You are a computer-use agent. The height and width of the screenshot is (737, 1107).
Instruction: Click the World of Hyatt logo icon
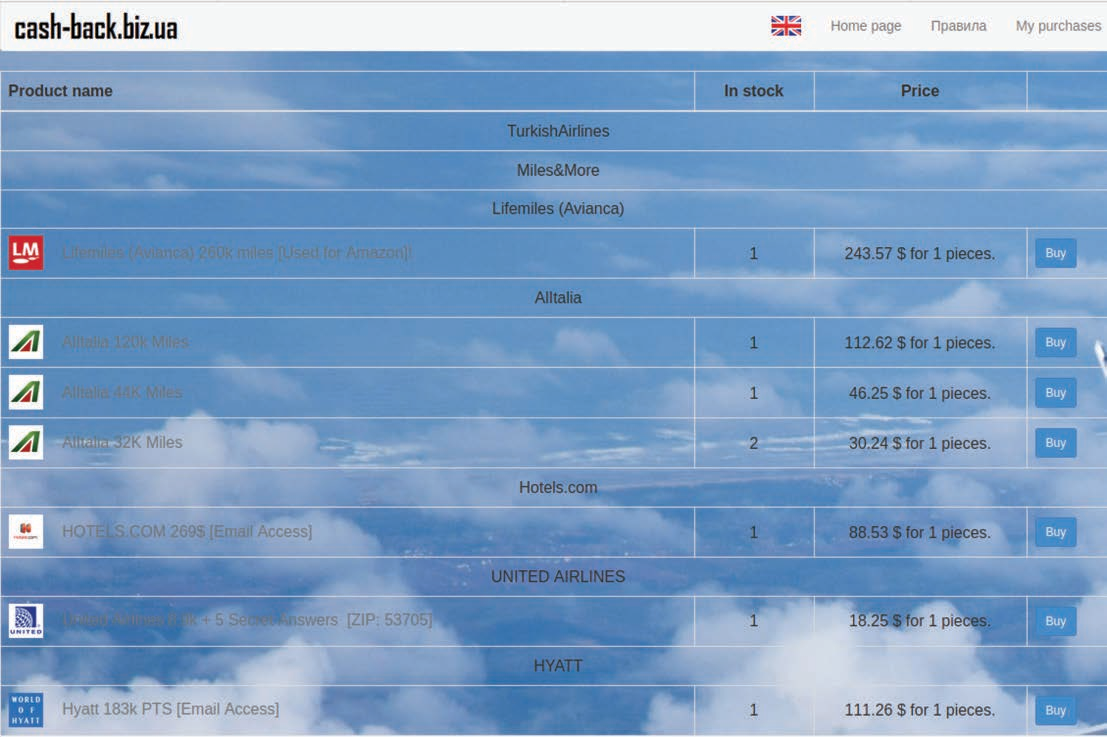click(26, 710)
